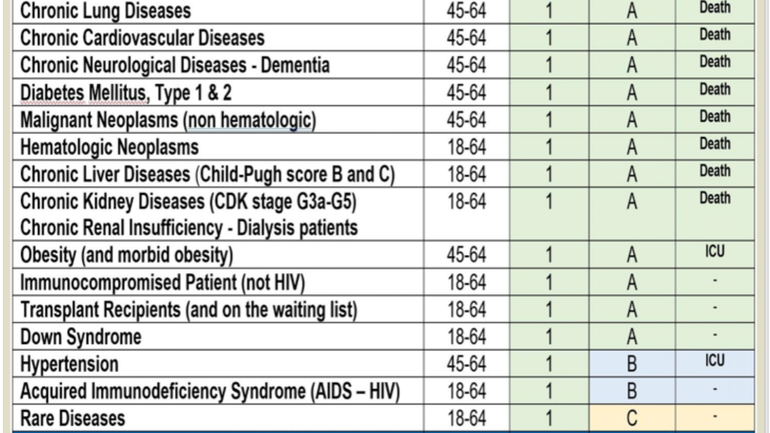The height and width of the screenshot is (433, 770).
Task: Select the 'ICU' cell in the Obesity row
Action: point(714,253)
